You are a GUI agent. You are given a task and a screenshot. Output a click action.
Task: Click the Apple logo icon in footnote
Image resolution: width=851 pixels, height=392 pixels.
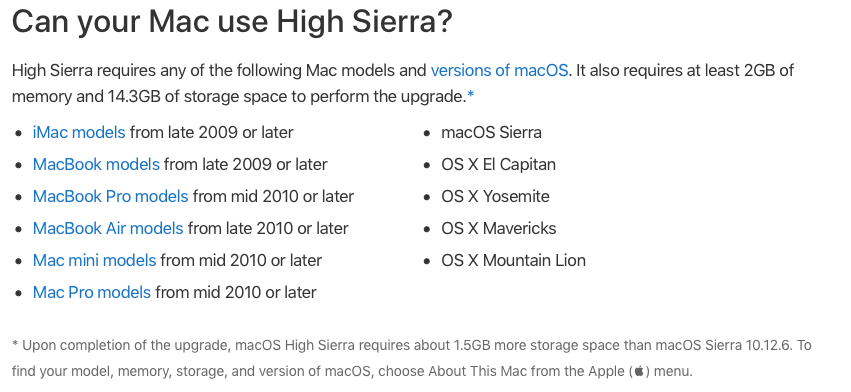(x=639, y=372)
